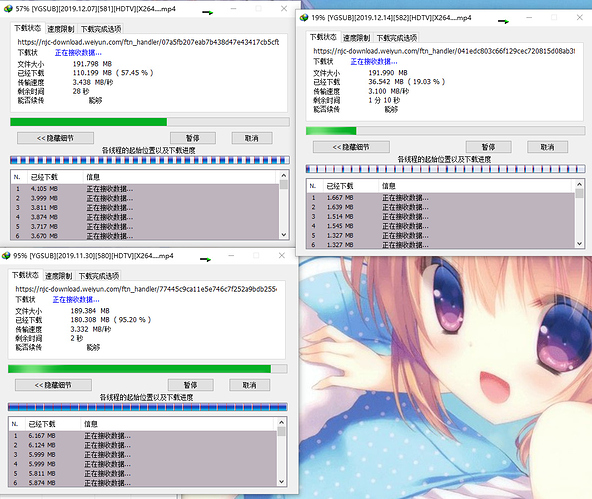592x499 pixels.
Task: Select thread row showing 1.667 MB
Action: [441, 197]
